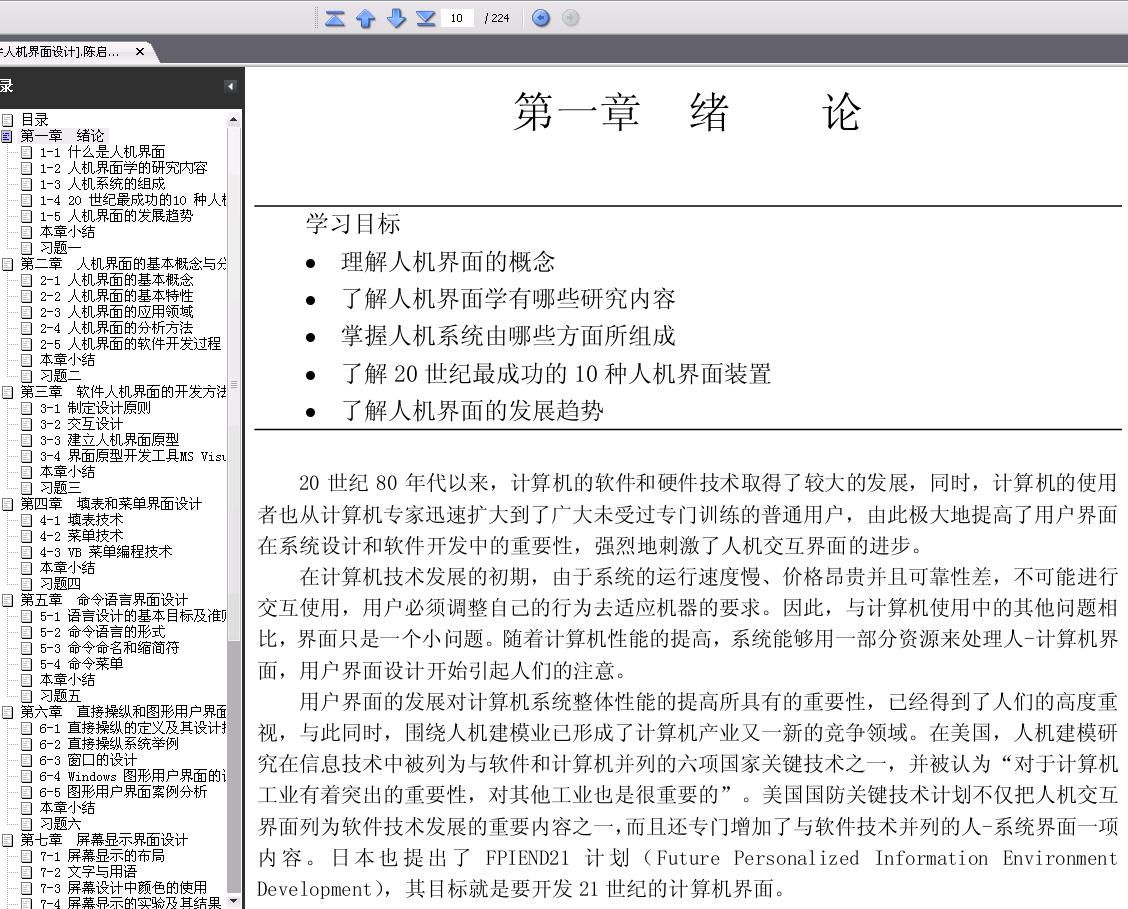Select bookmark 5-4 命令菜单
This screenshot has width=1128, height=909.
click(x=81, y=664)
